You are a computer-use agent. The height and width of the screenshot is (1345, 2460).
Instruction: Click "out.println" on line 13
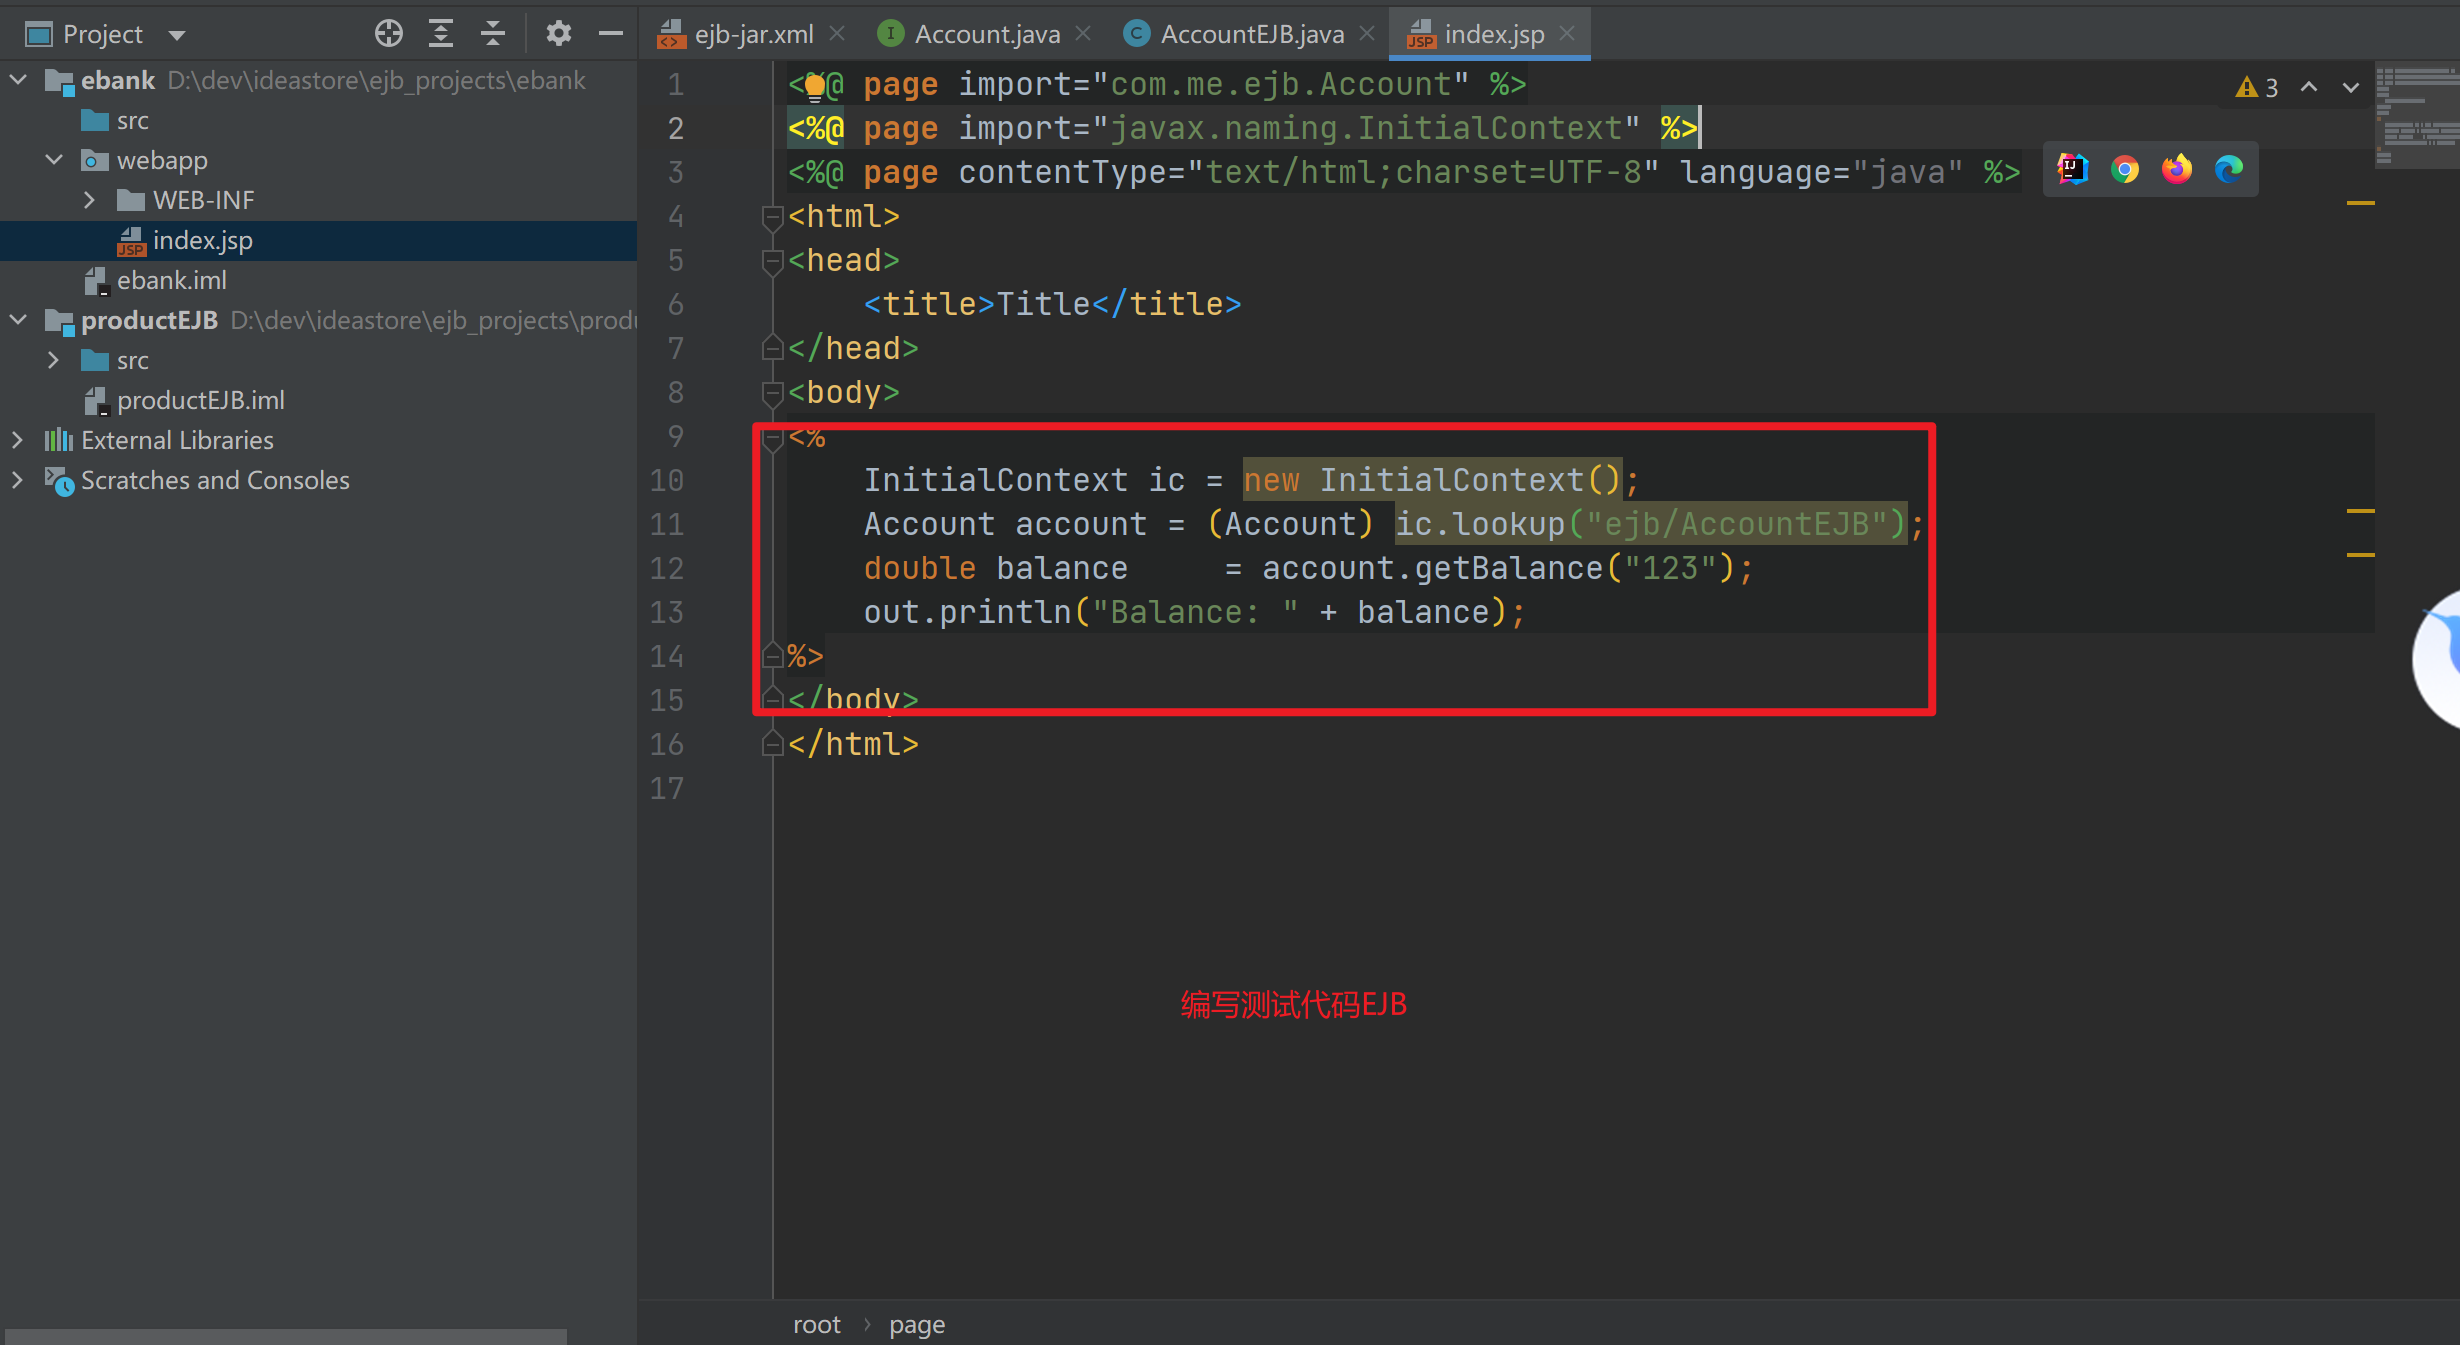coord(967,612)
